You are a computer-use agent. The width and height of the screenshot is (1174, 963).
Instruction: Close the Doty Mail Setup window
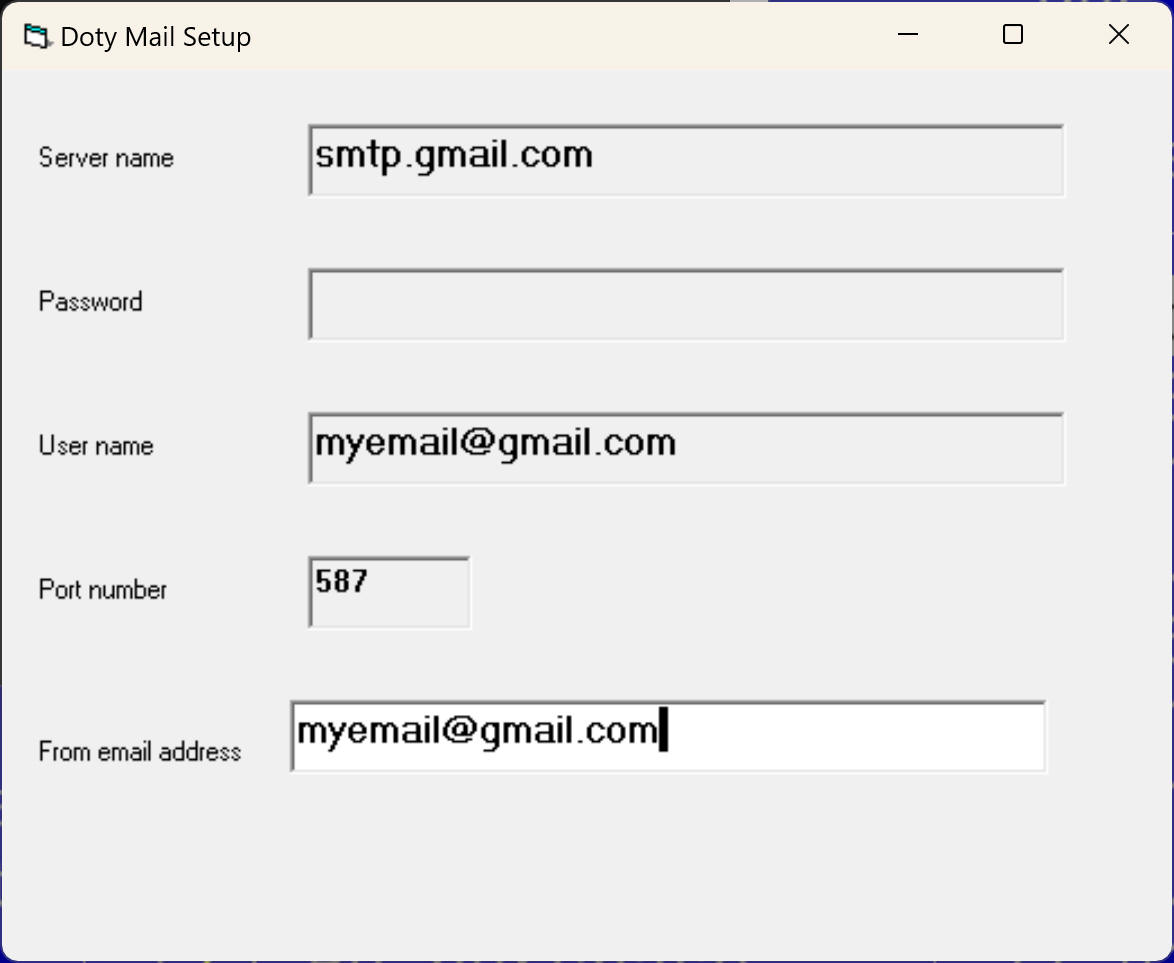(x=1119, y=34)
